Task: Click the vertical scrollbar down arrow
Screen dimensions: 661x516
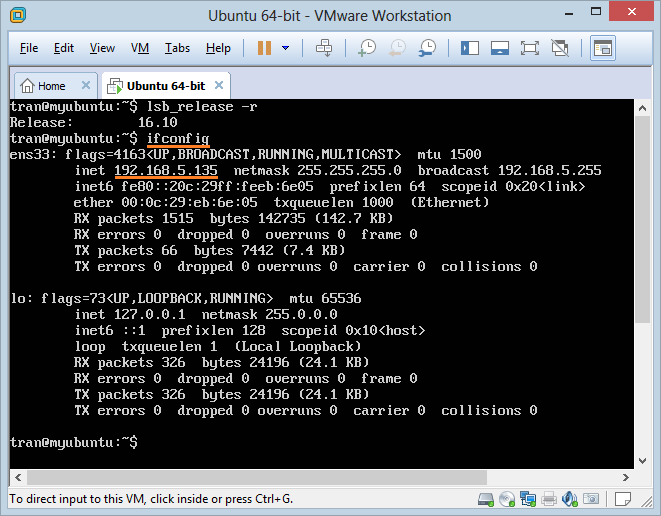Action: pos(642,461)
